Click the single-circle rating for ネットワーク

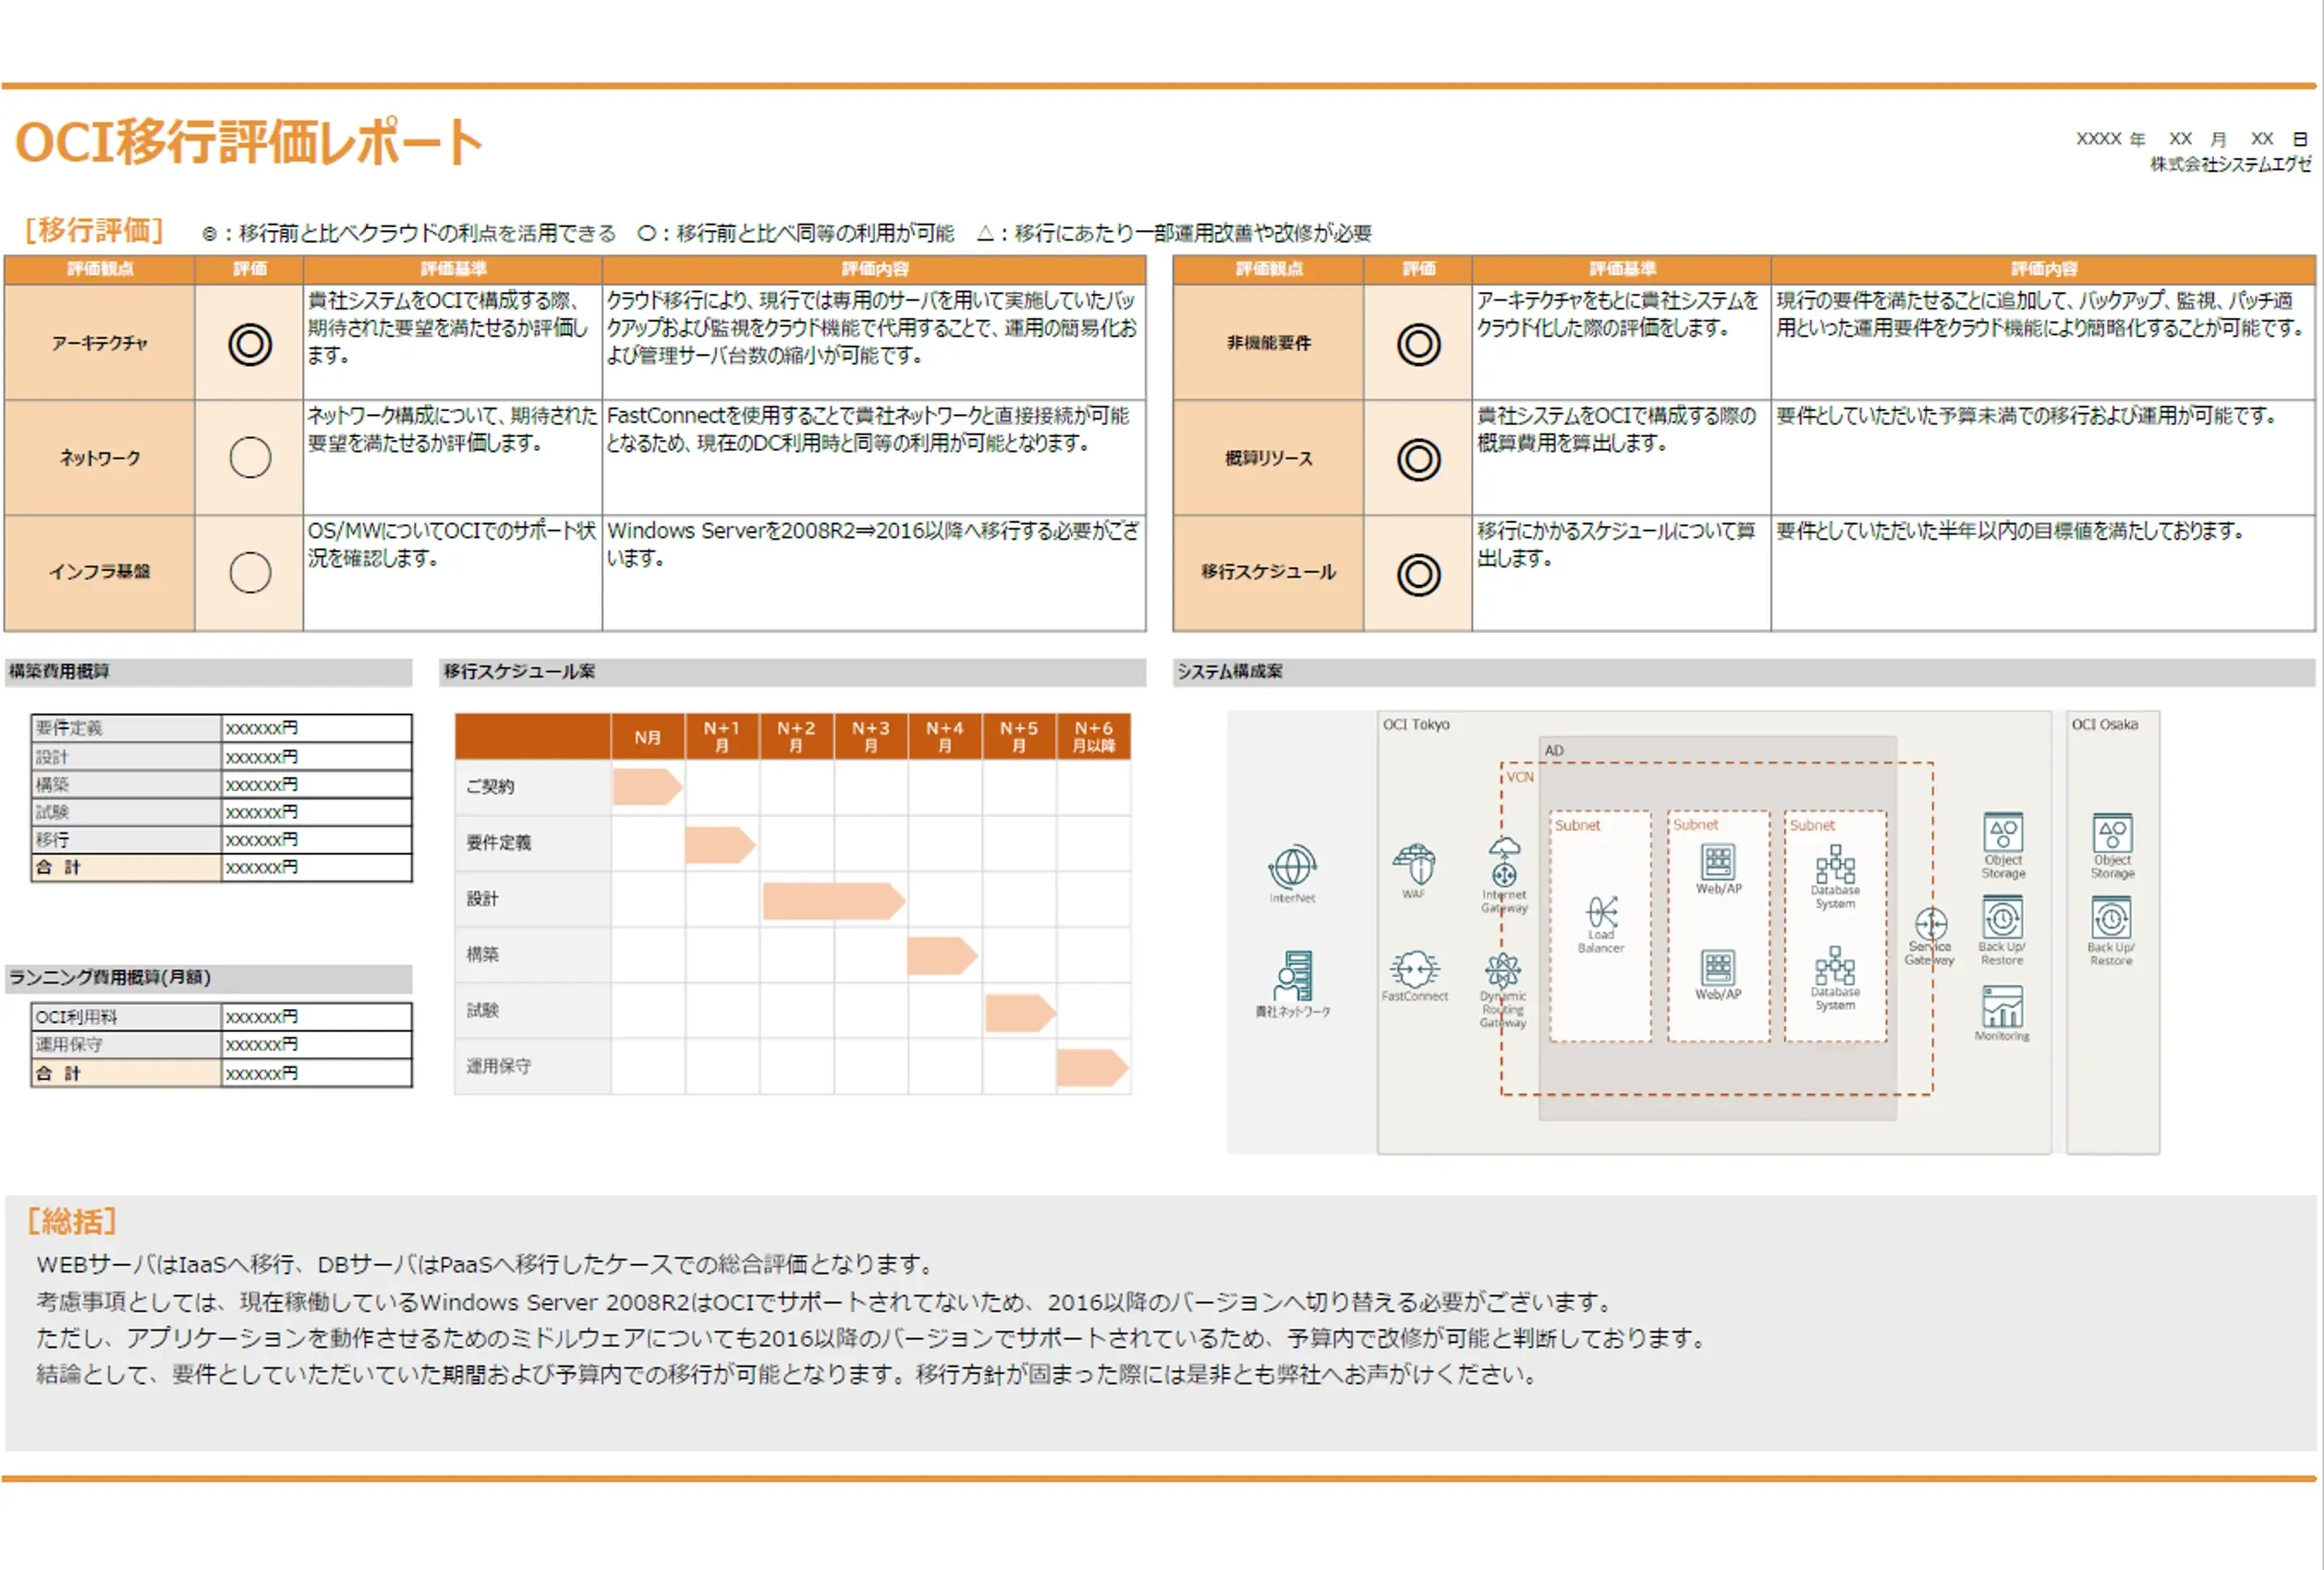pos(250,457)
